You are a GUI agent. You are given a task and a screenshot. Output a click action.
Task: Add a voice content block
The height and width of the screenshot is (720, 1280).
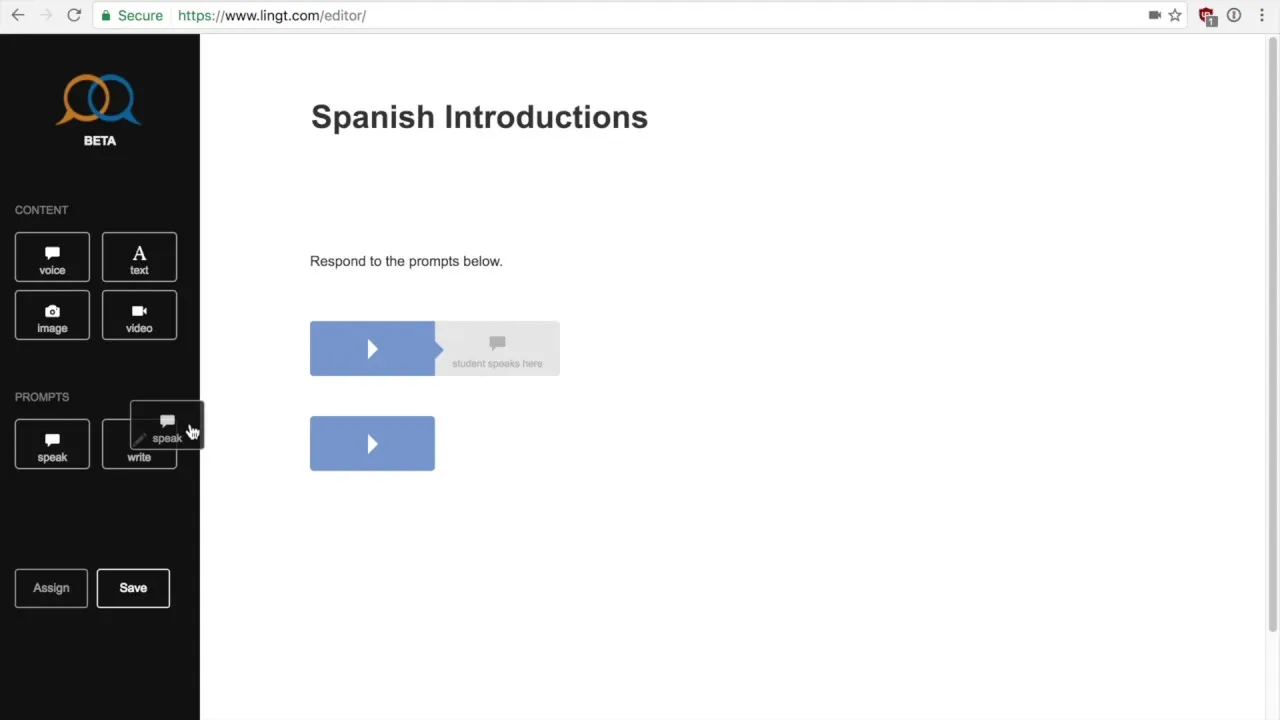click(52, 257)
